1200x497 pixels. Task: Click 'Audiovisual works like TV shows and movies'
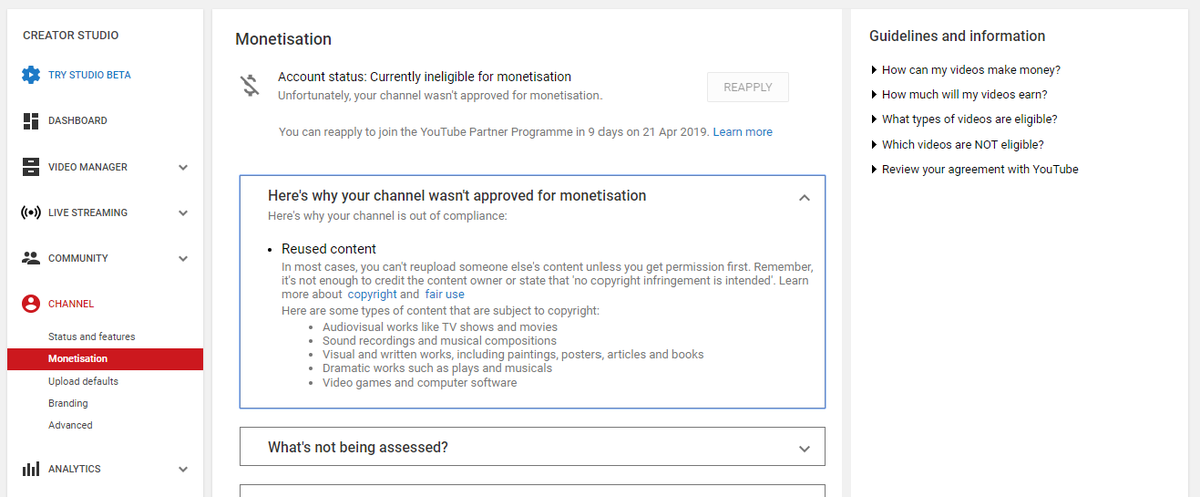(440, 327)
